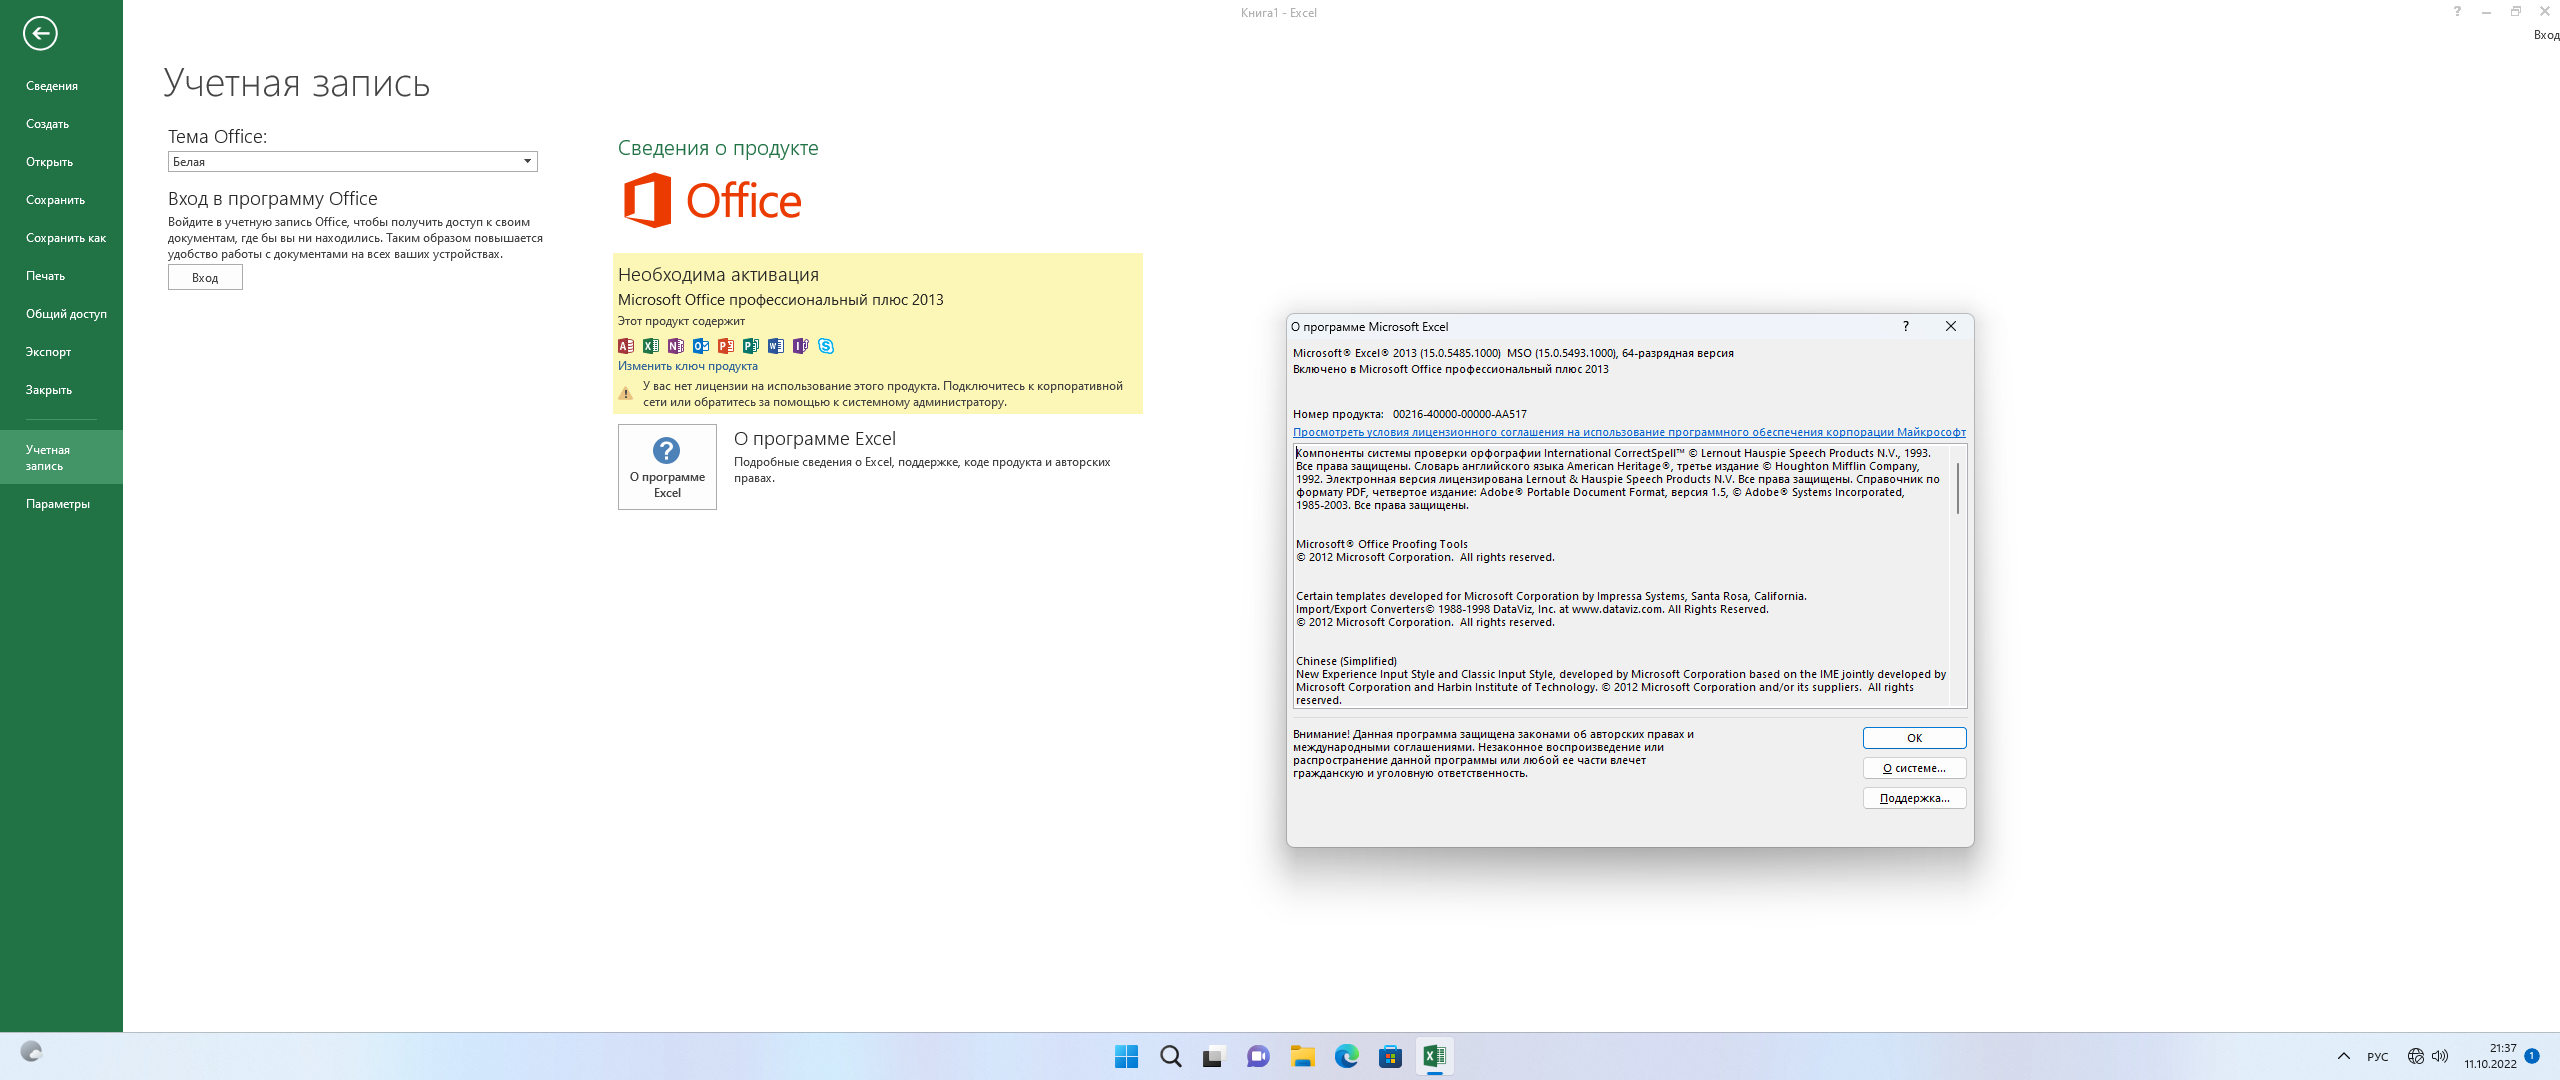Screen dimensions: 2560x1080
Task: Open the Создать tab in the sidebar
Action: tap(61, 124)
